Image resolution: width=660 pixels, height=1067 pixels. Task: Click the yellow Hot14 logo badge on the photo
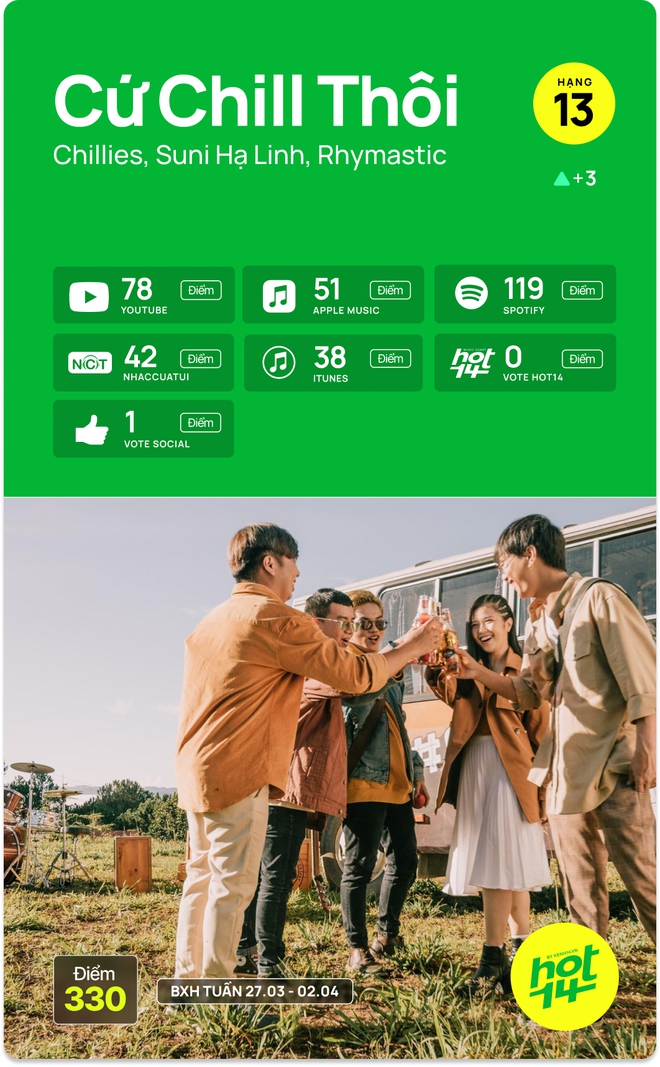point(564,976)
